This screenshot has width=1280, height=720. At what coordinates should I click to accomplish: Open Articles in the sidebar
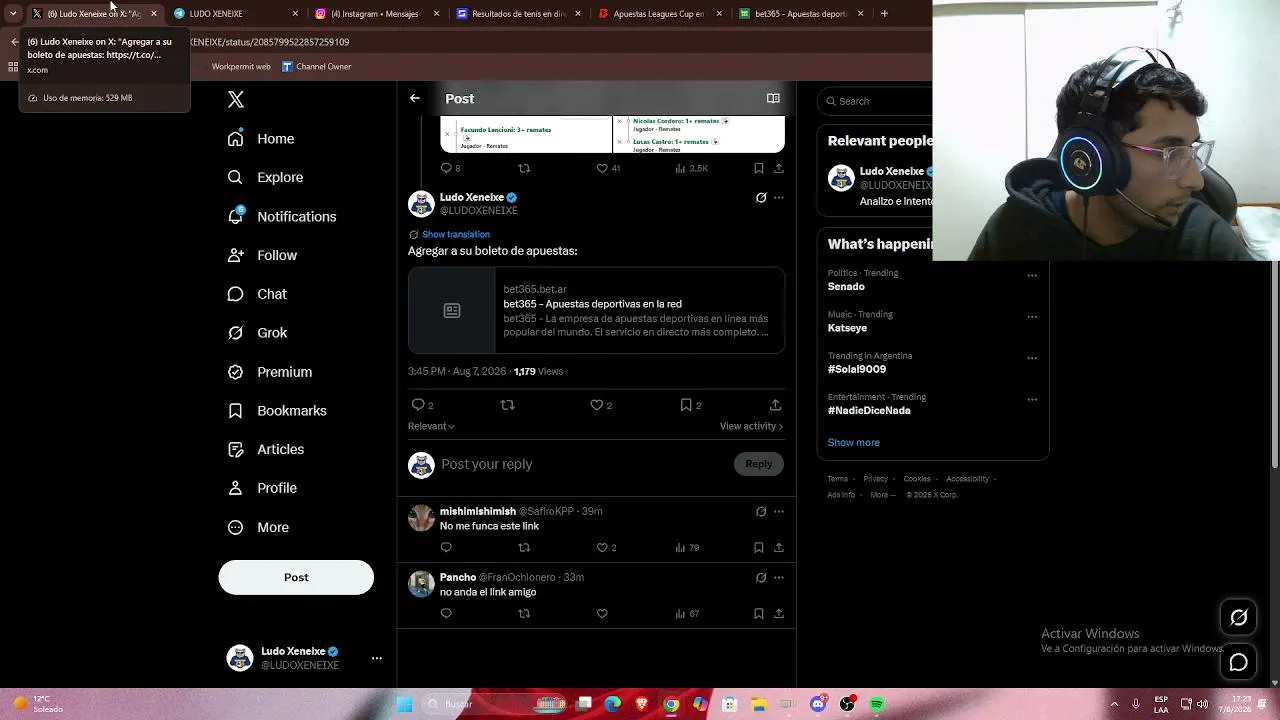[x=266, y=449]
